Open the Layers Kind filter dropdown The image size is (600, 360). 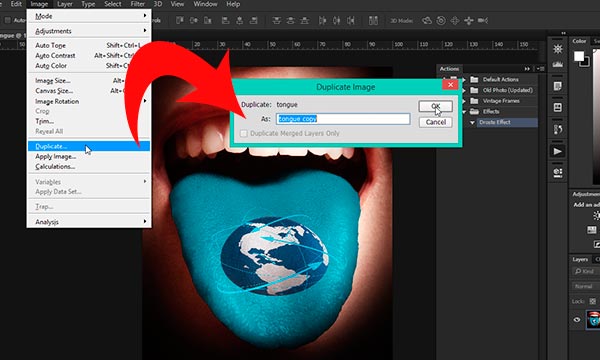[585, 271]
